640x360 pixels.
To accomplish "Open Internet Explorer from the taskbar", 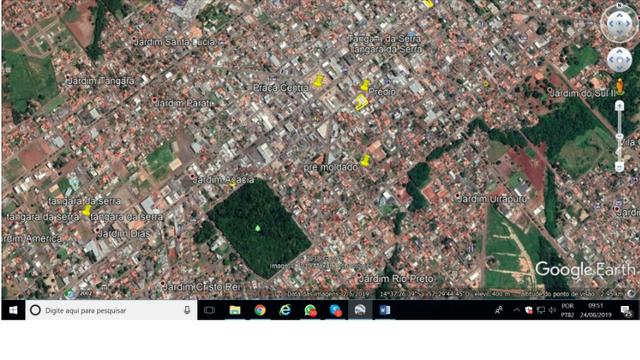I will 285,311.
